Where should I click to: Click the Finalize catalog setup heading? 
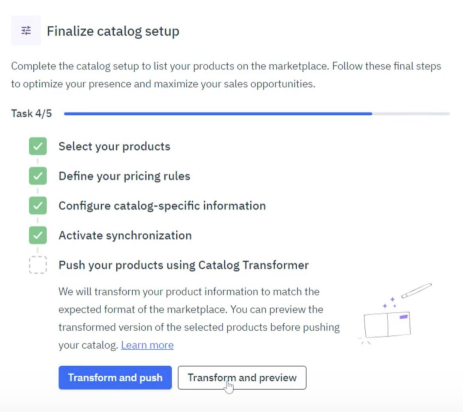[113, 31]
